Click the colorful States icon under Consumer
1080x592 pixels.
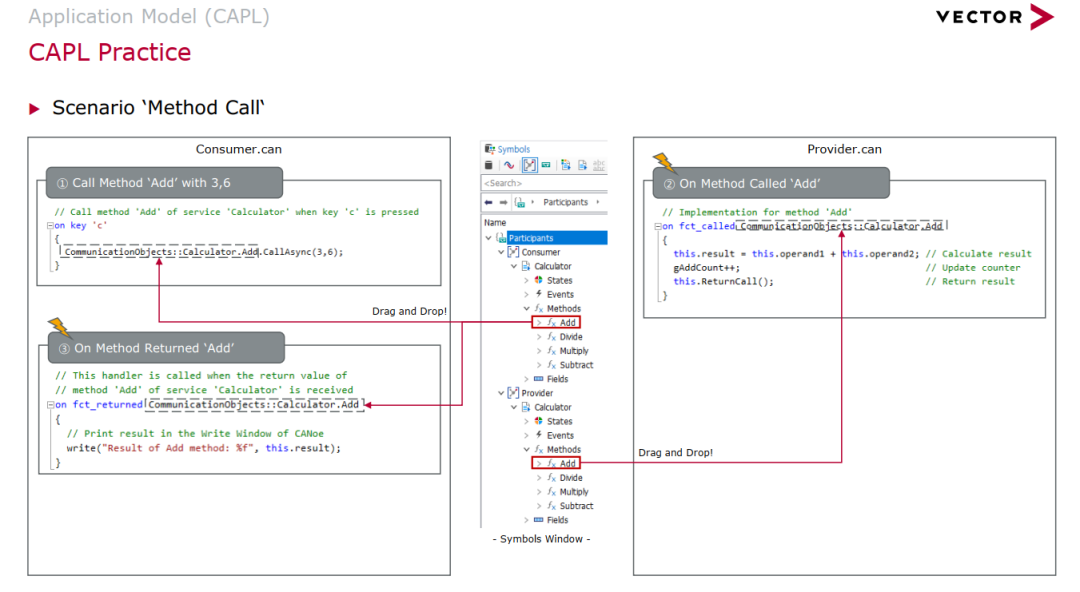click(x=539, y=280)
